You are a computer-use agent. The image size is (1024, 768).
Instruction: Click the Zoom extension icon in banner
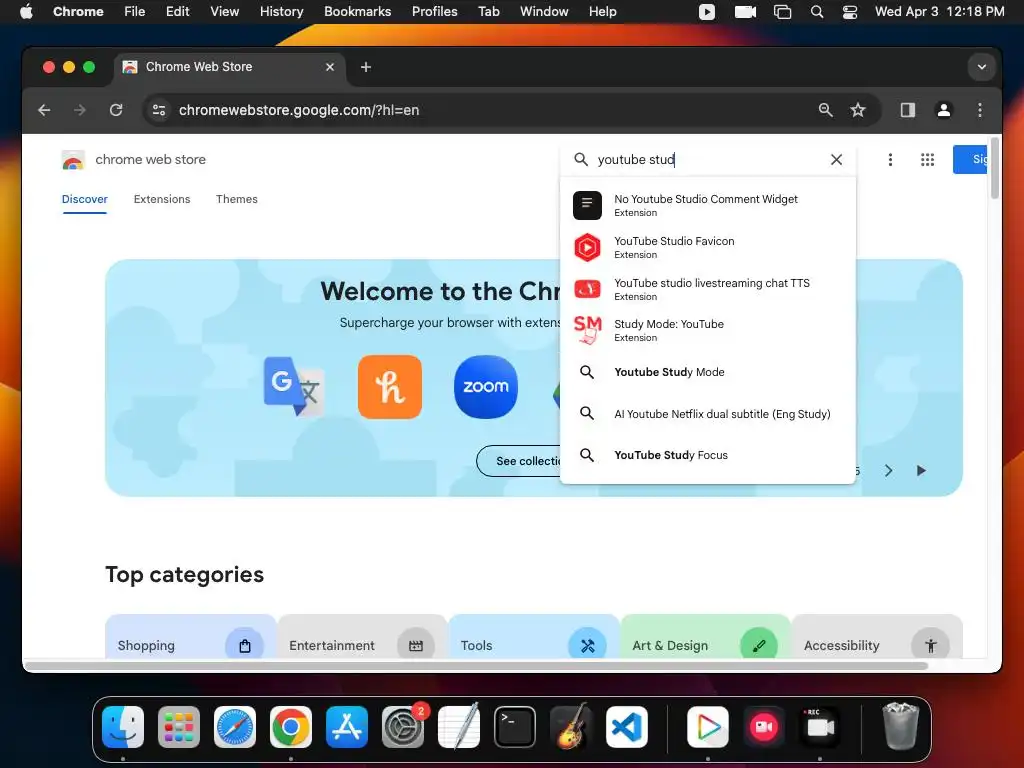click(x=486, y=387)
